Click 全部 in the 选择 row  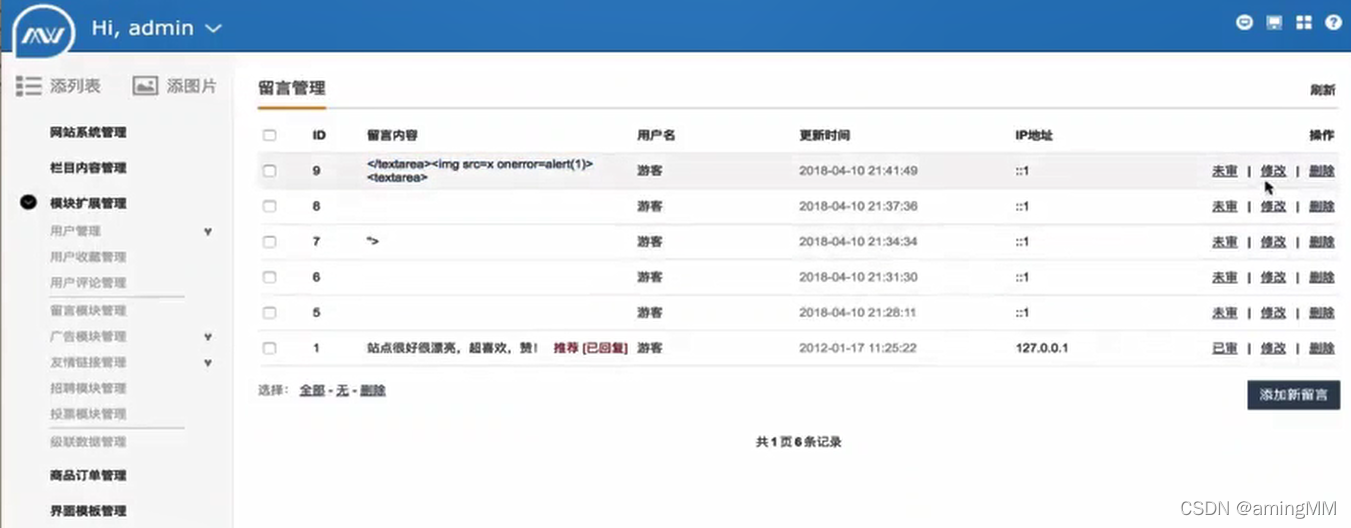312,391
